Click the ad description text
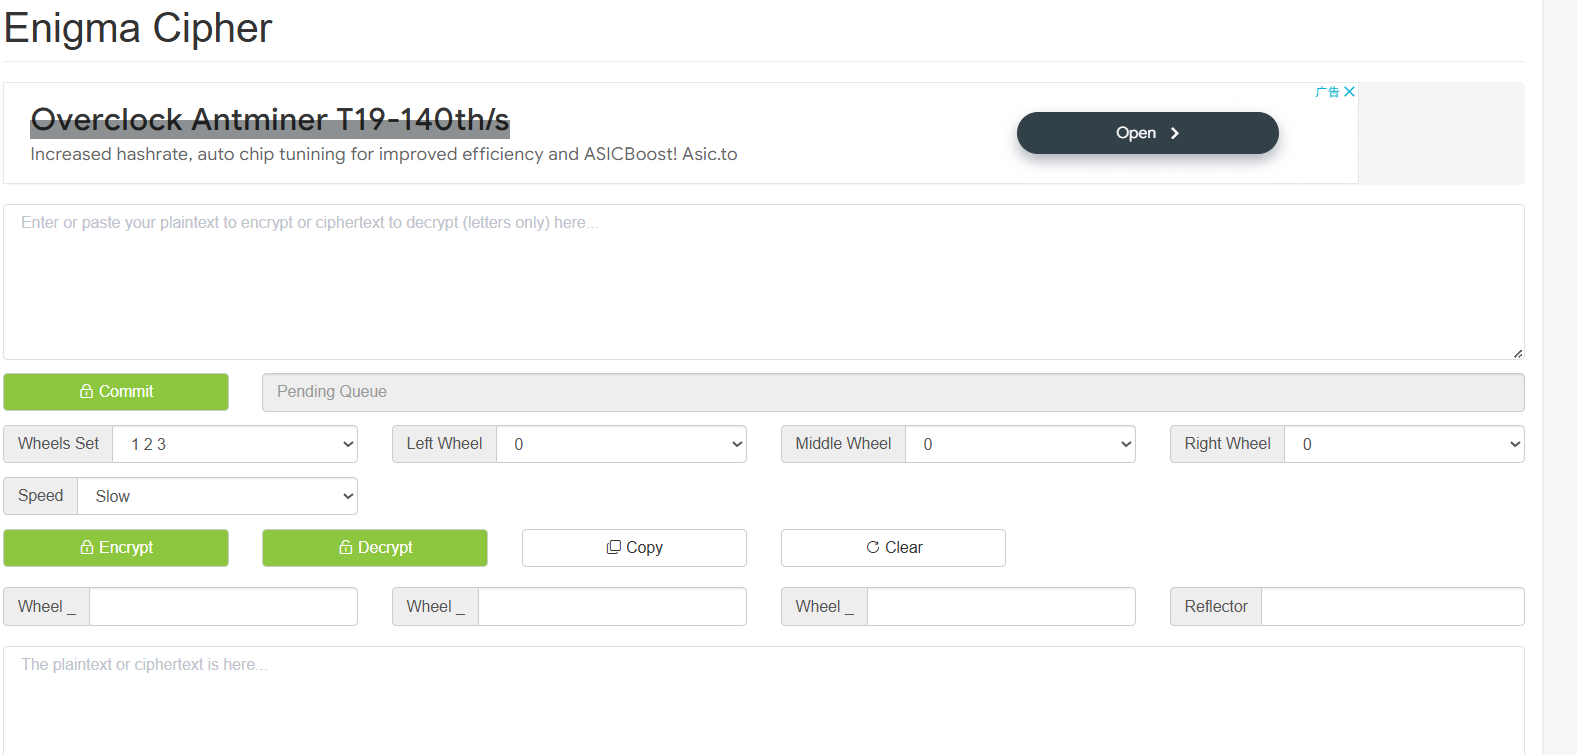This screenshot has width=1577, height=755. click(x=384, y=154)
